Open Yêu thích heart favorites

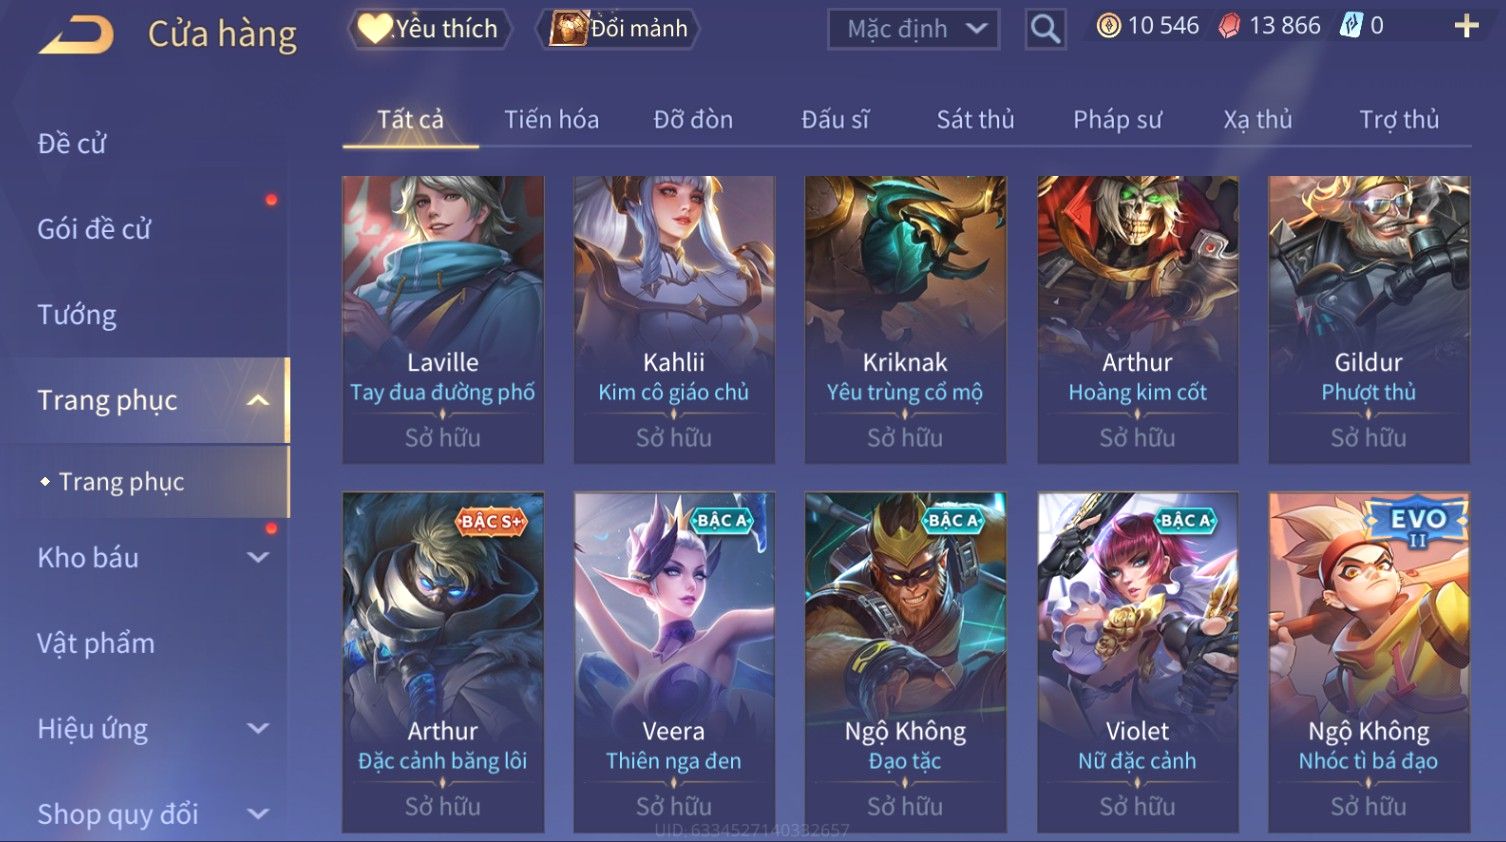429,28
